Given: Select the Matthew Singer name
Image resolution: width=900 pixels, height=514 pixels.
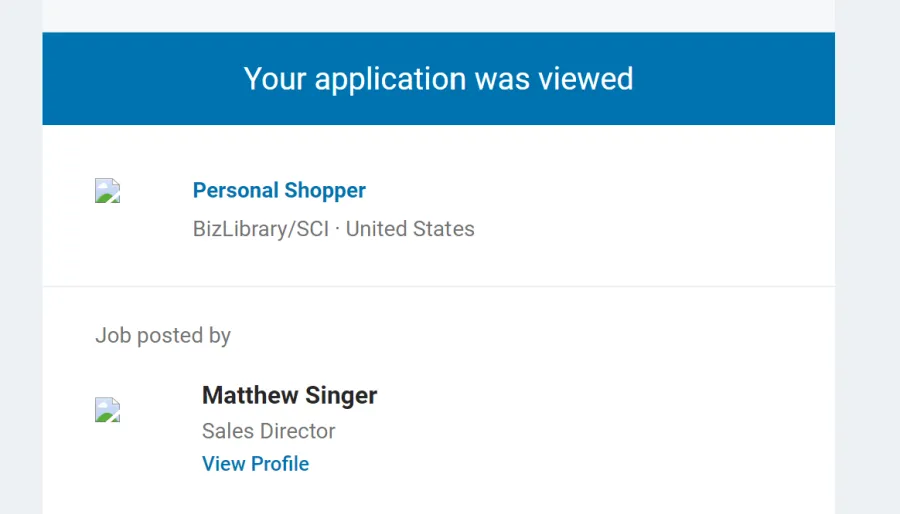Looking at the screenshot, I should coord(289,395).
